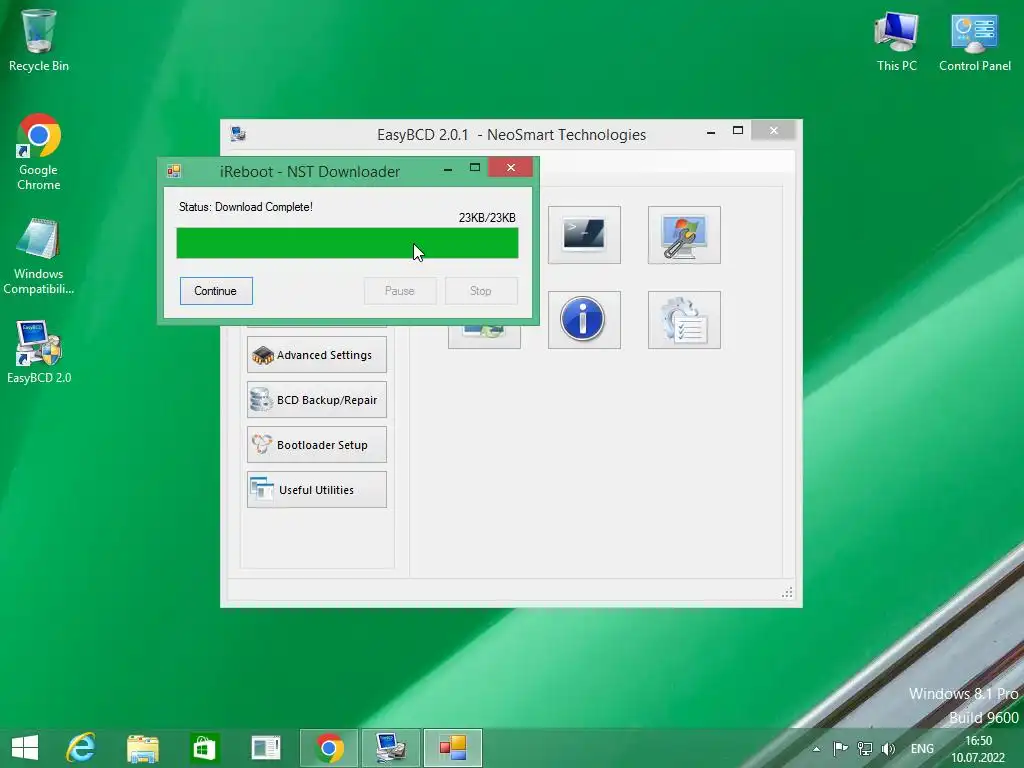Screen dimensions: 1024x768
Task: Switch to EasyBCD on the taskbar
Action: coord(391,748)
